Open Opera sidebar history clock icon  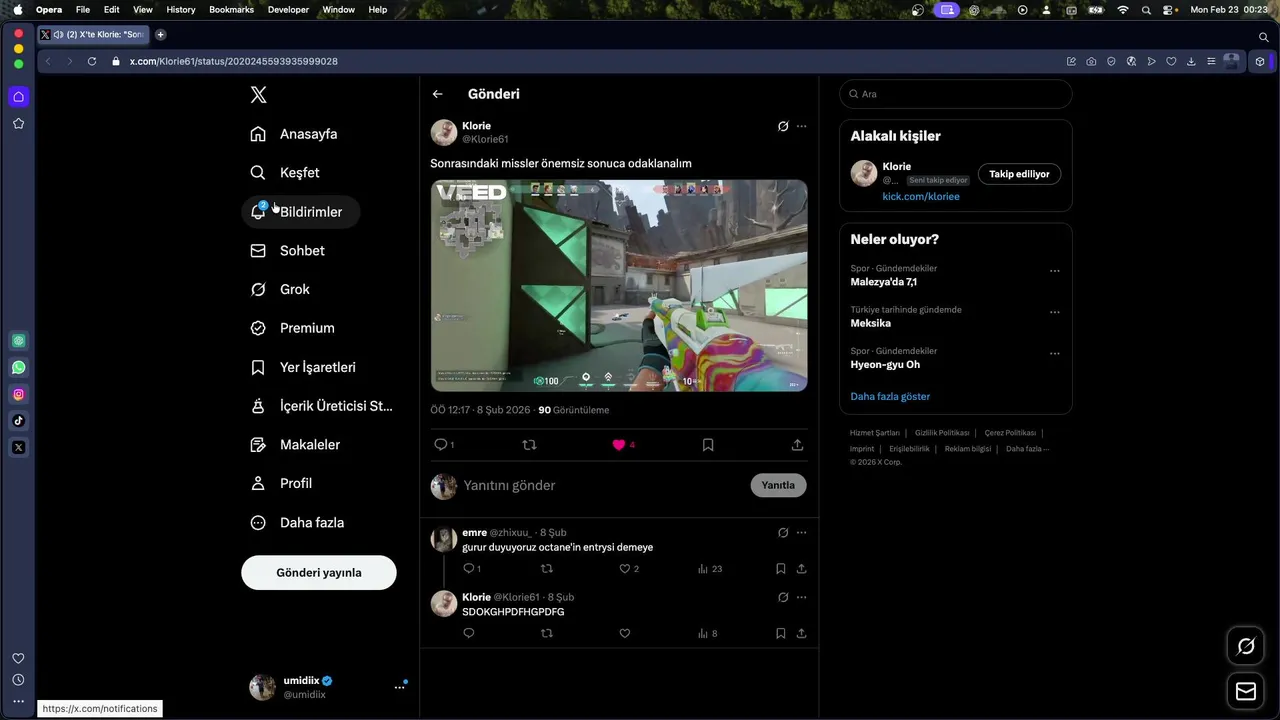(x=18, y=680)
